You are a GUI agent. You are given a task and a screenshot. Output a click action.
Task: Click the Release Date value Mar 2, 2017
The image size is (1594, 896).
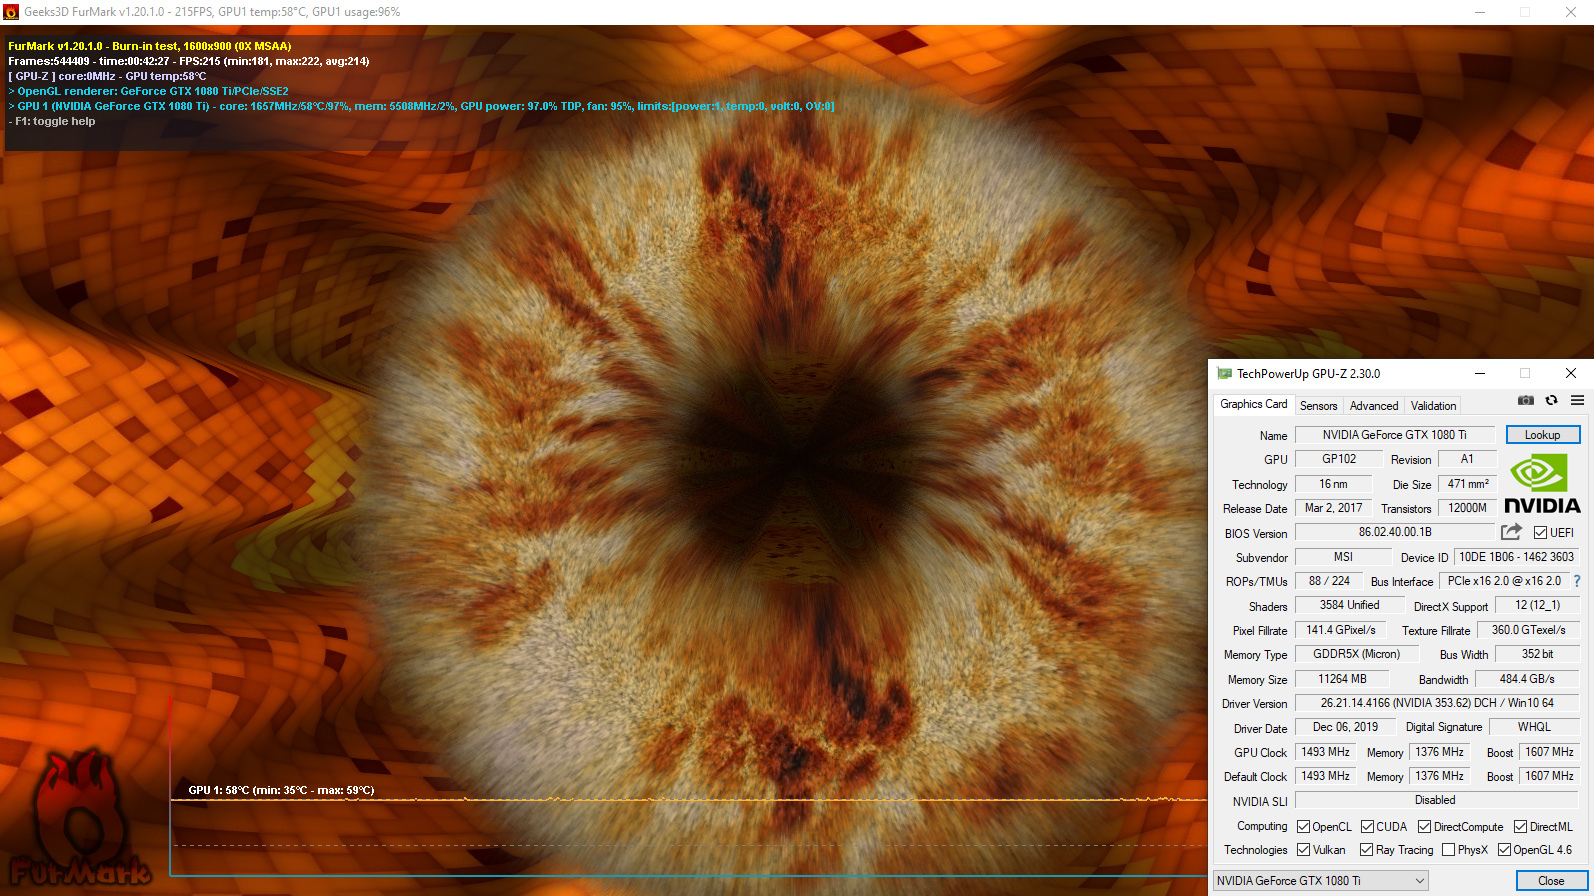(x=1333, y=508)
